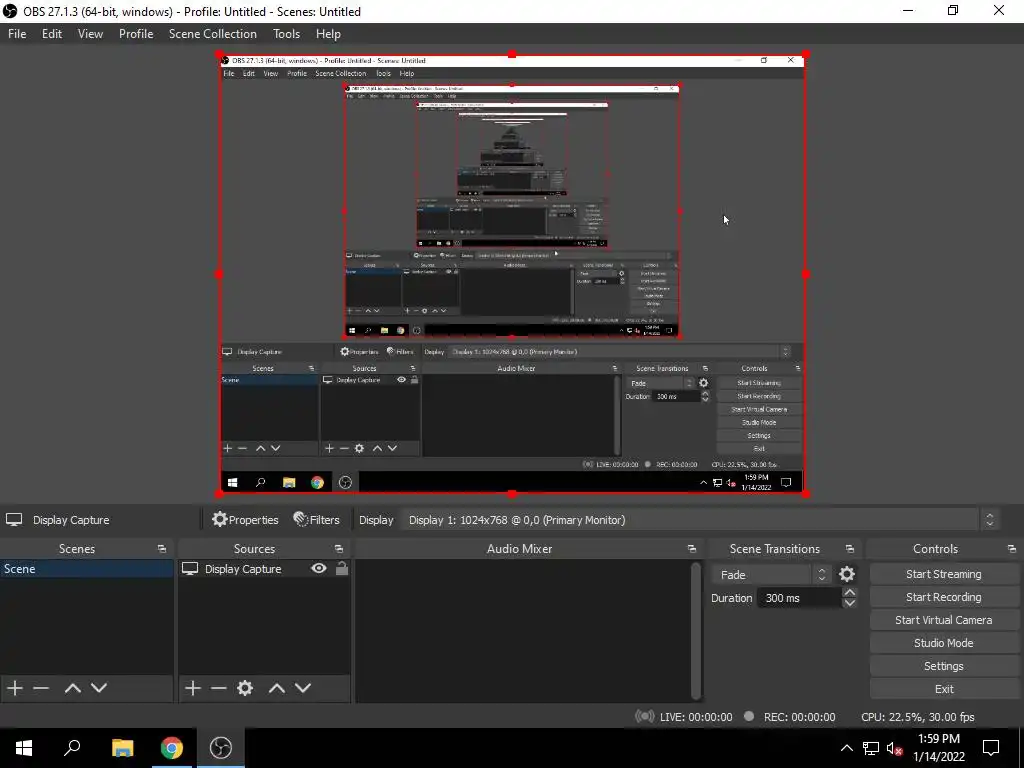
Task: Click the Display combo box spinner arrows
Action: 989,520
